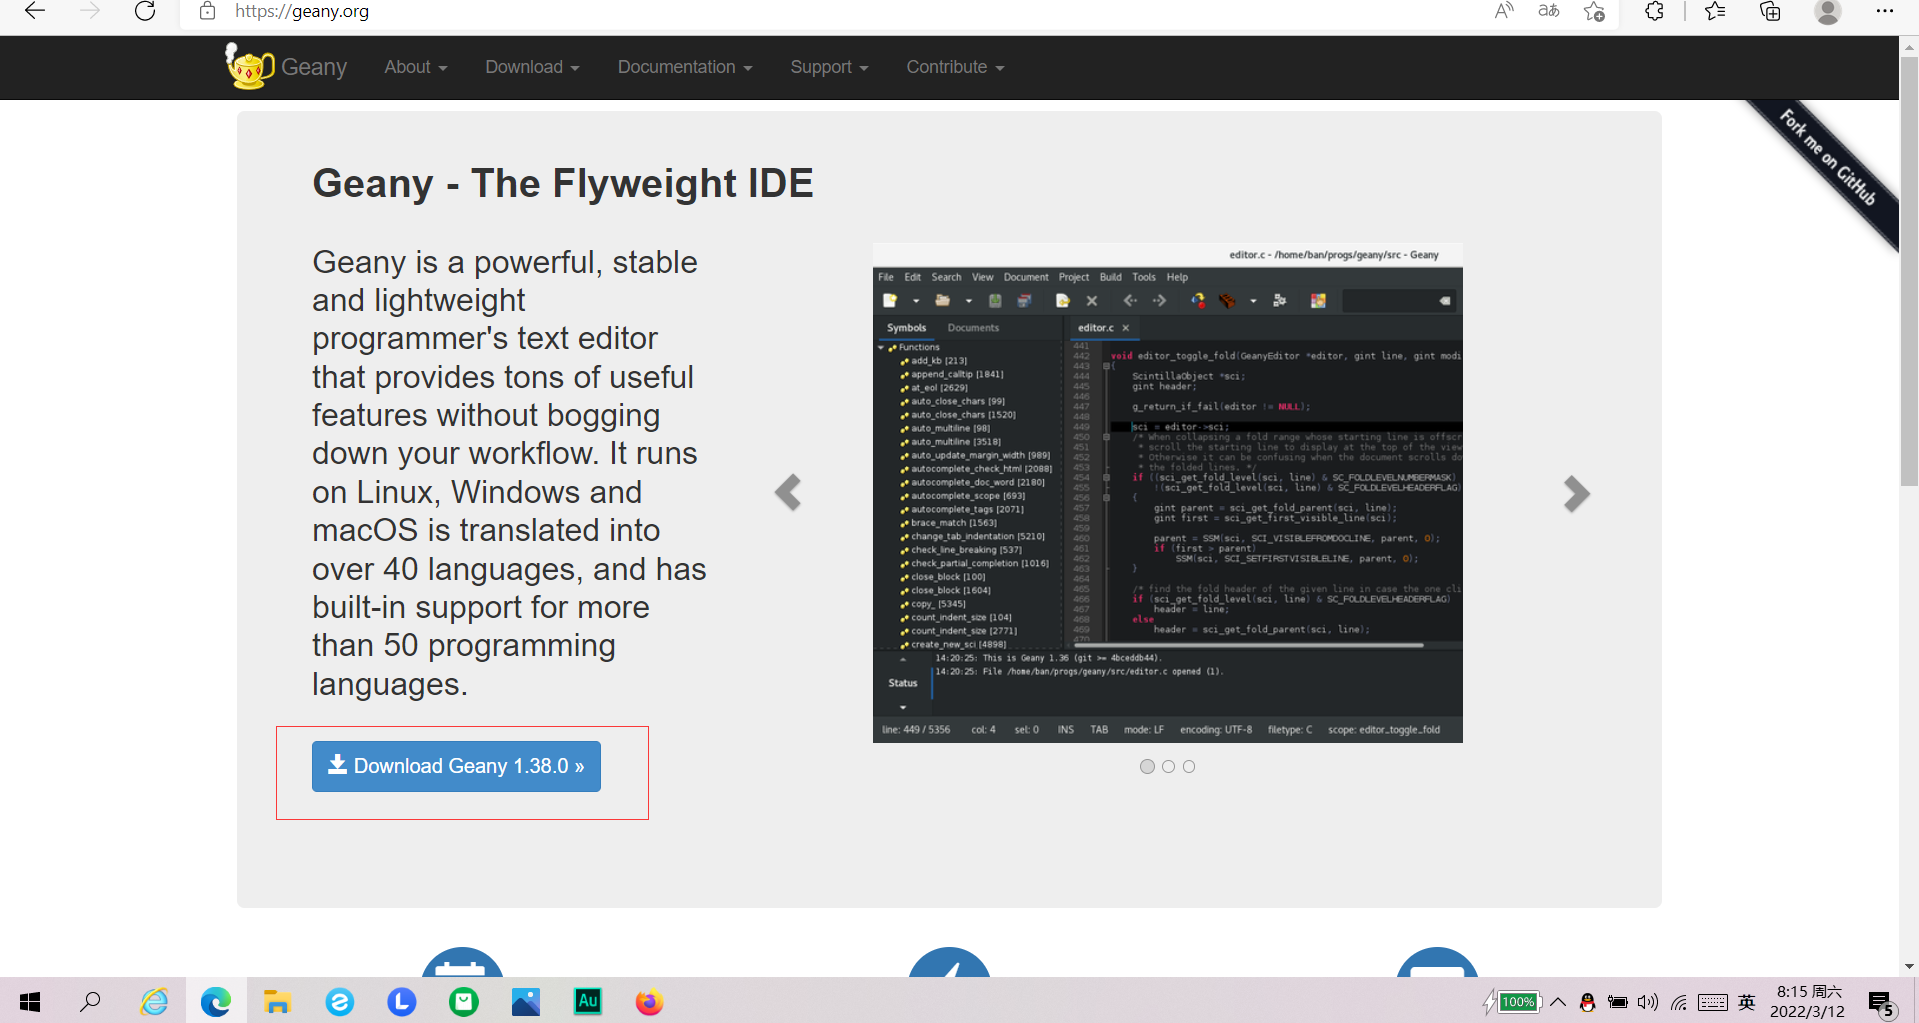Expand the Support dropdown menu

pos(829,67)
